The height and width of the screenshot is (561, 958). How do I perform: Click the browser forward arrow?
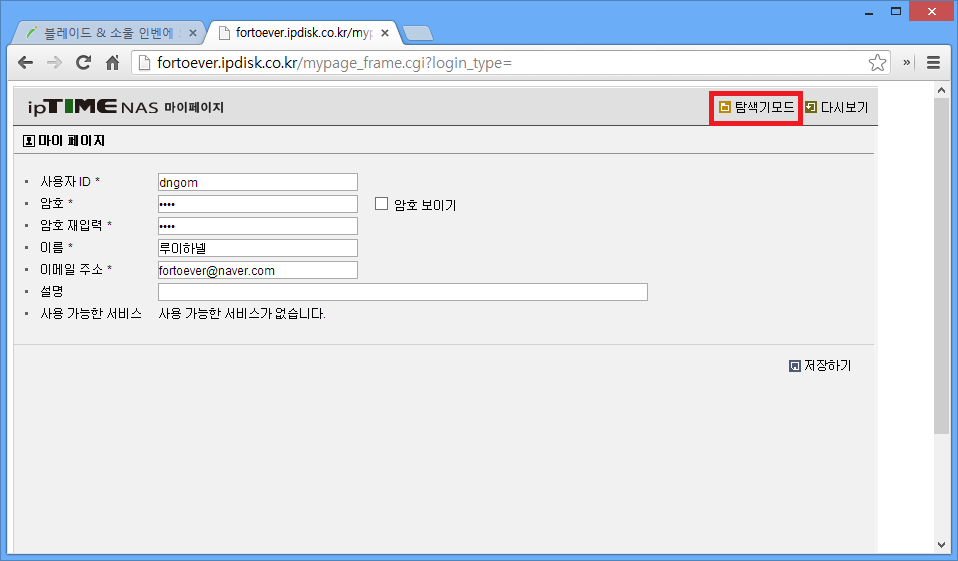(55, 63)
